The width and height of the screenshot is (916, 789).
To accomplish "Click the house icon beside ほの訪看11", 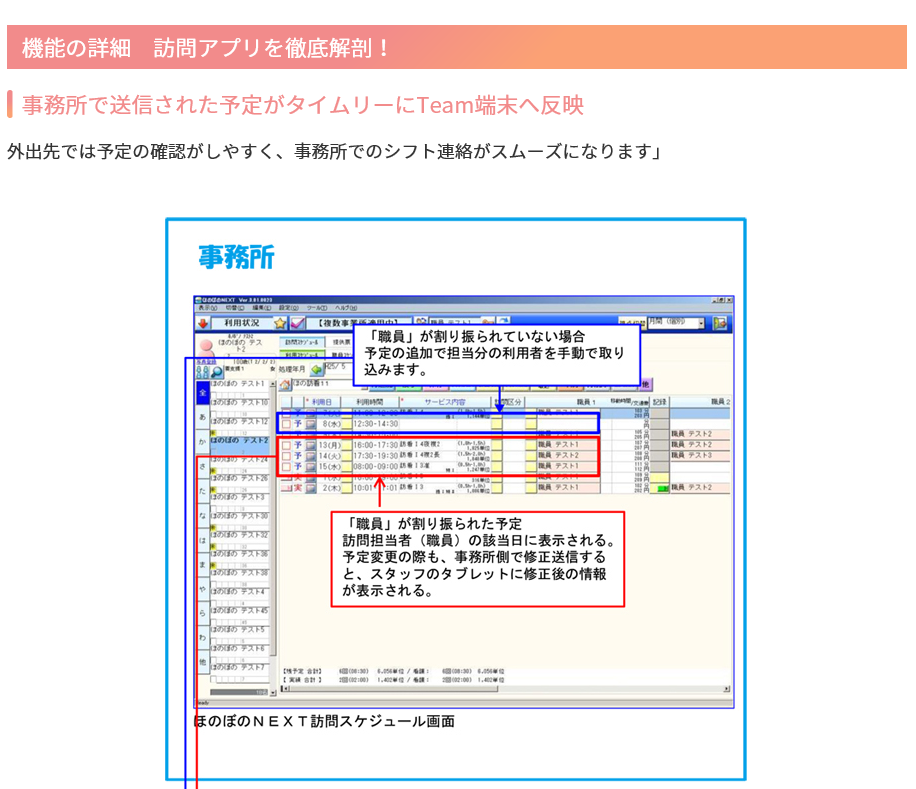I will (x=285, y=384).
